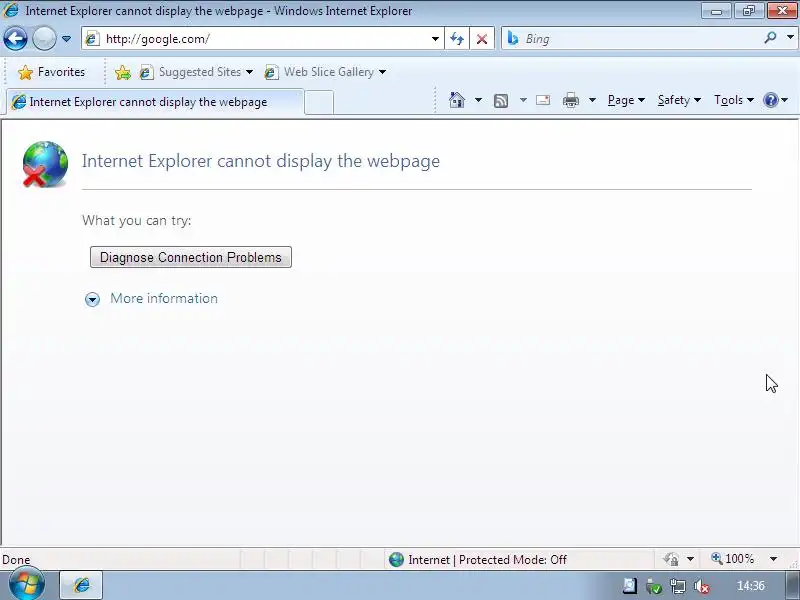Image resolution: width=800 pixels, height=600 pixels.
Task: Click the Windows Start orb
Action: pos(27,585)
